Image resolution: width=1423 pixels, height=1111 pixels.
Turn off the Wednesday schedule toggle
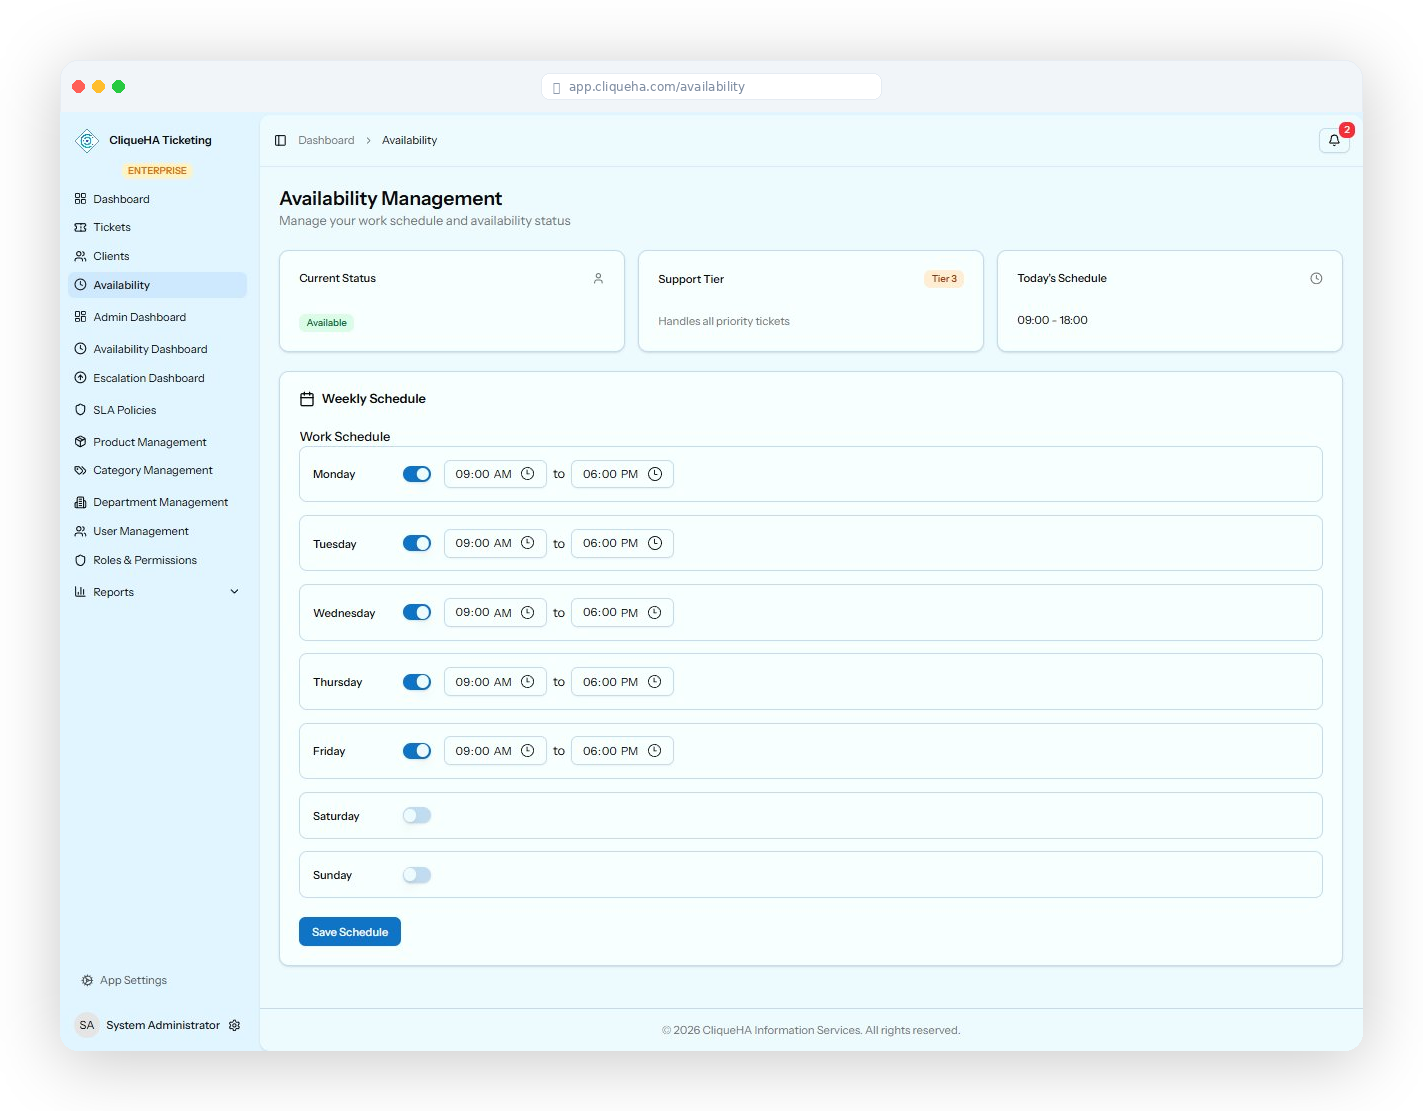(x=417, y=613)
